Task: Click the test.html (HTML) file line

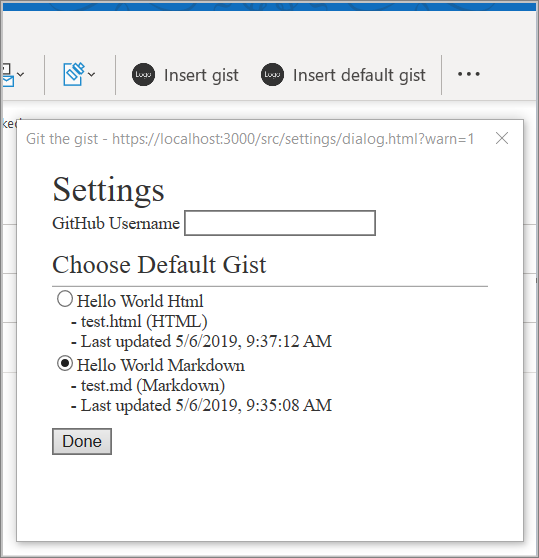Action: pyautogui.click(x=139, y=321)
